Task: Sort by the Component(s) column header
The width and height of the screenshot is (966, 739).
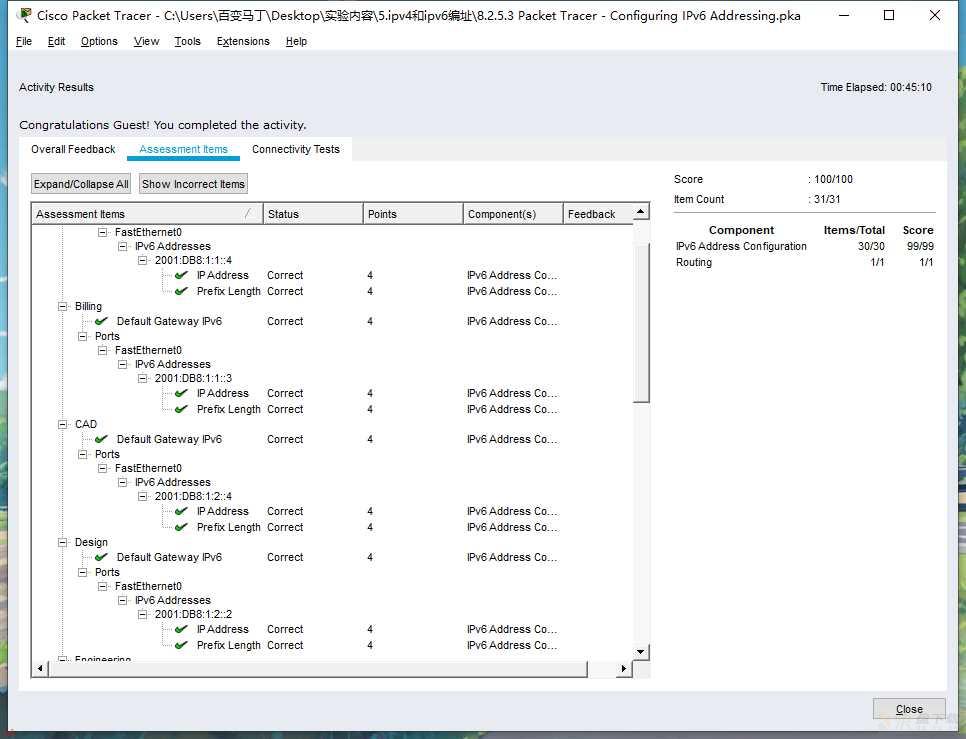Action: point(513,214)
